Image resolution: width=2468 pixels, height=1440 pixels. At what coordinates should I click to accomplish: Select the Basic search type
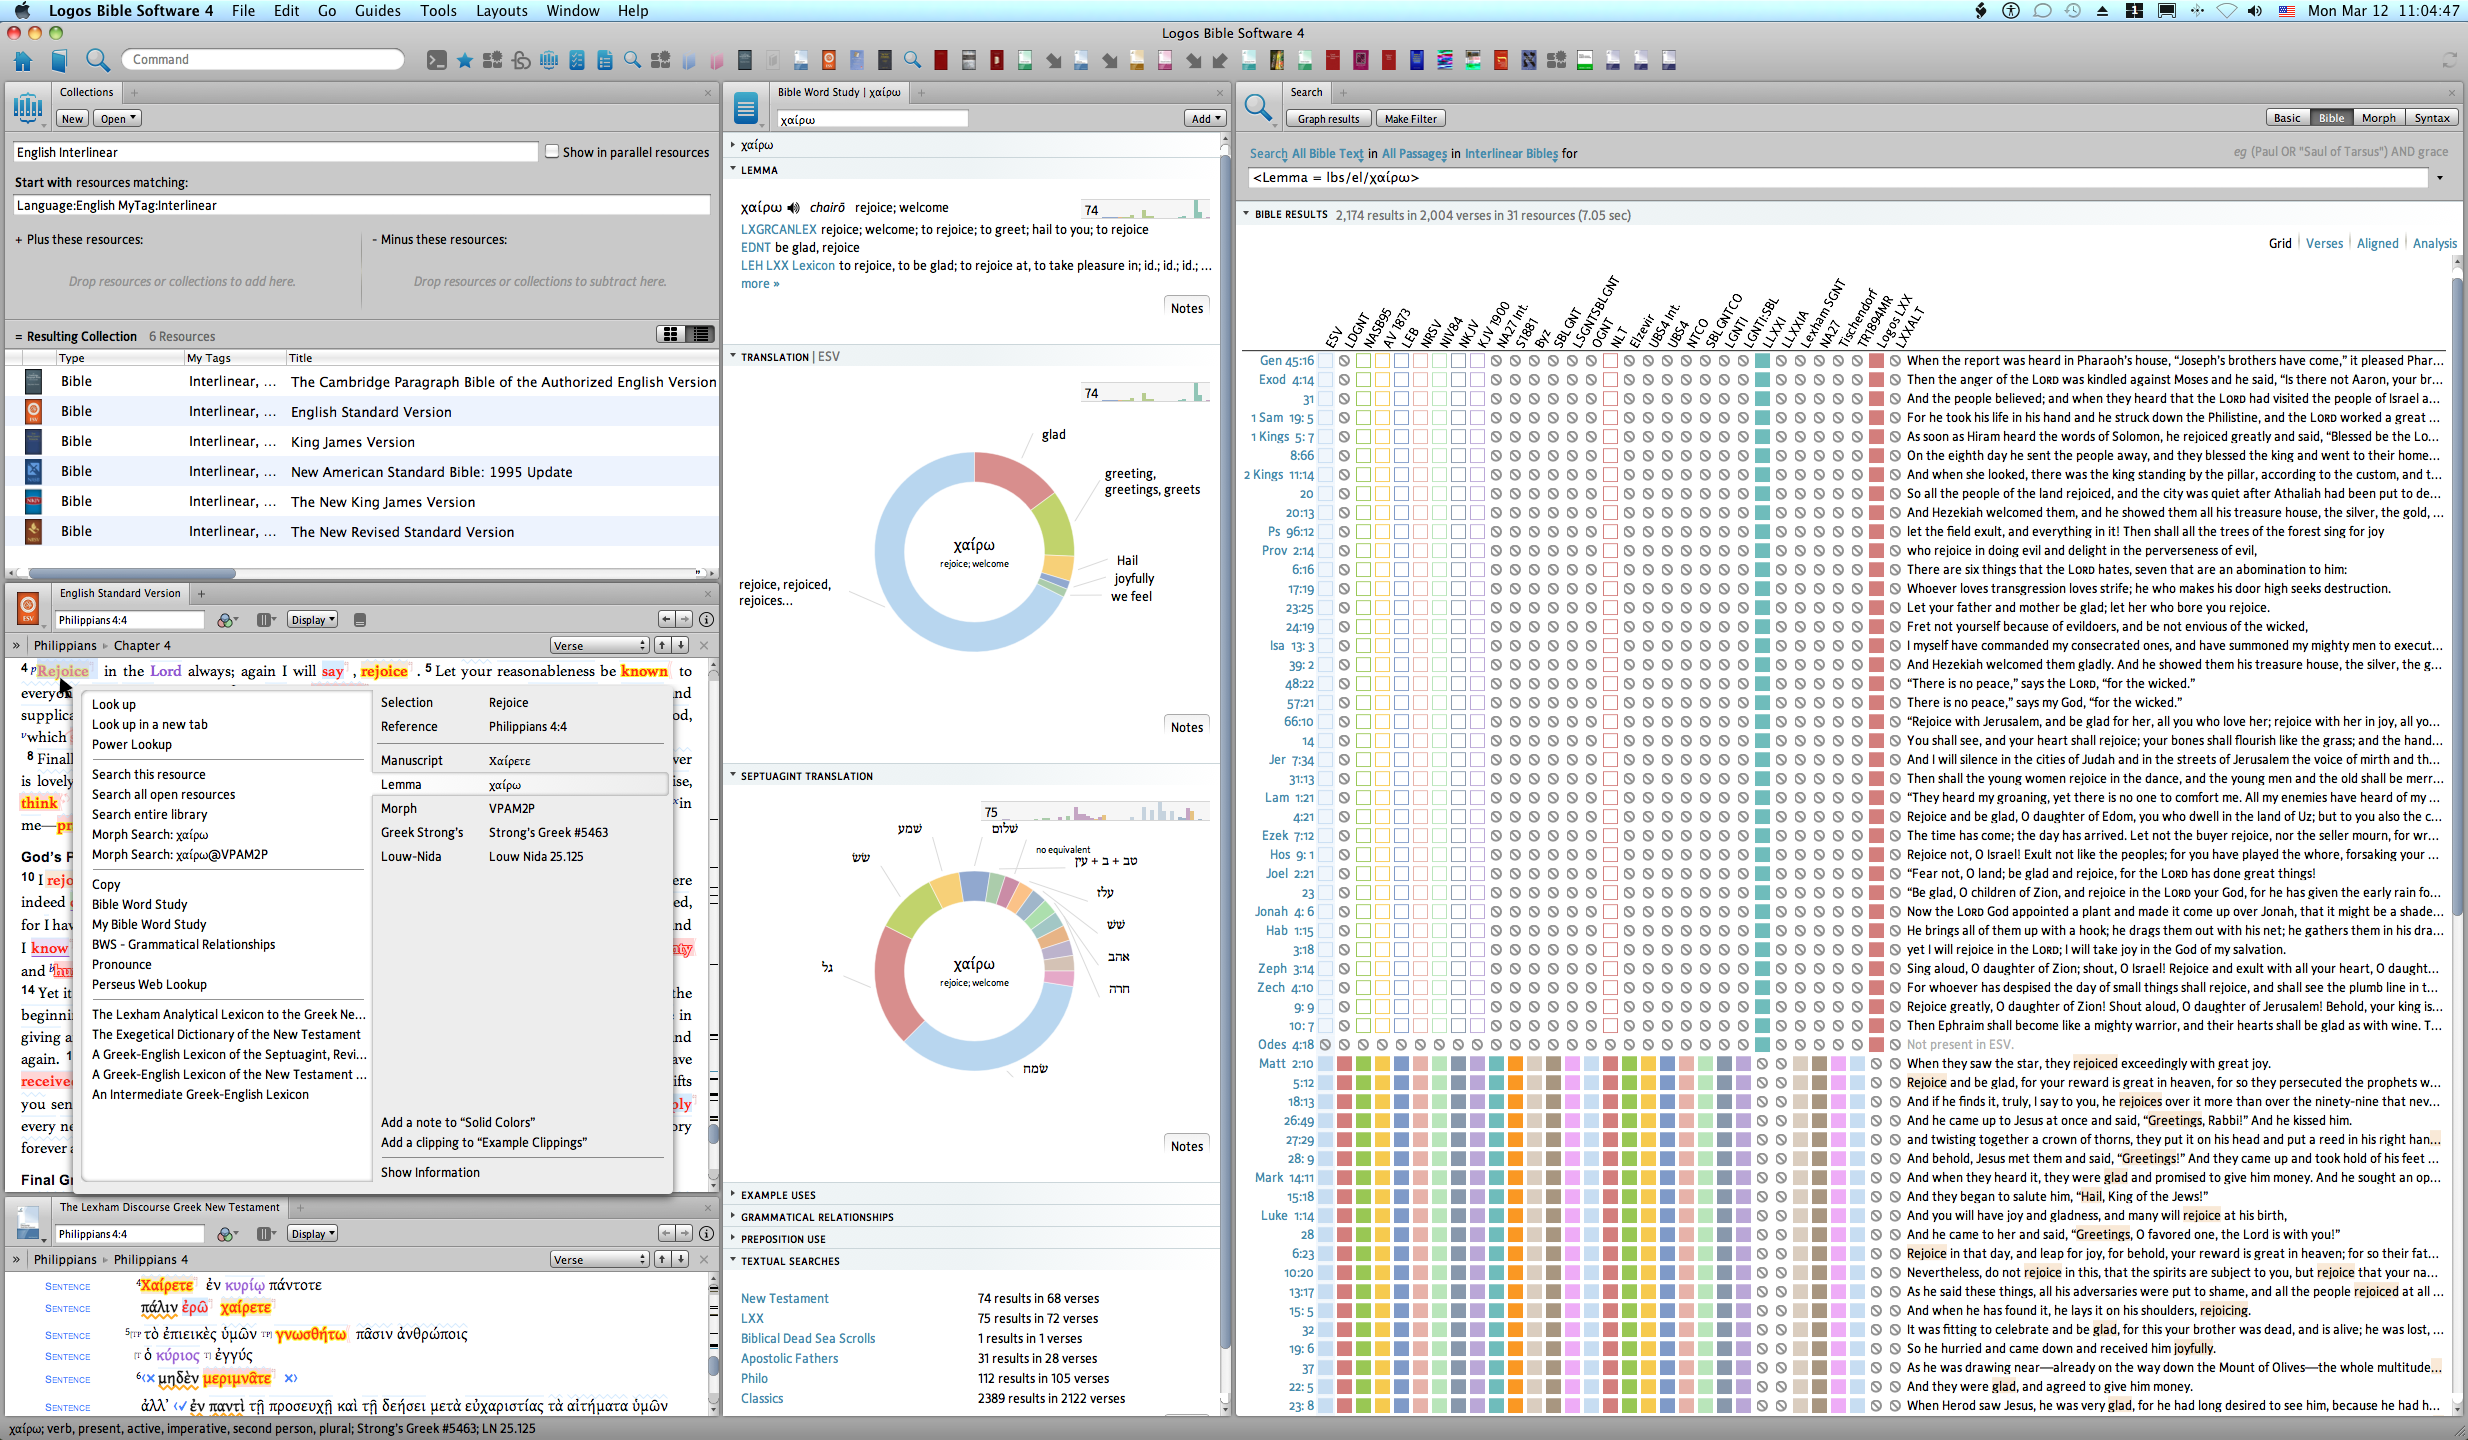click(x=2287, y=118)
